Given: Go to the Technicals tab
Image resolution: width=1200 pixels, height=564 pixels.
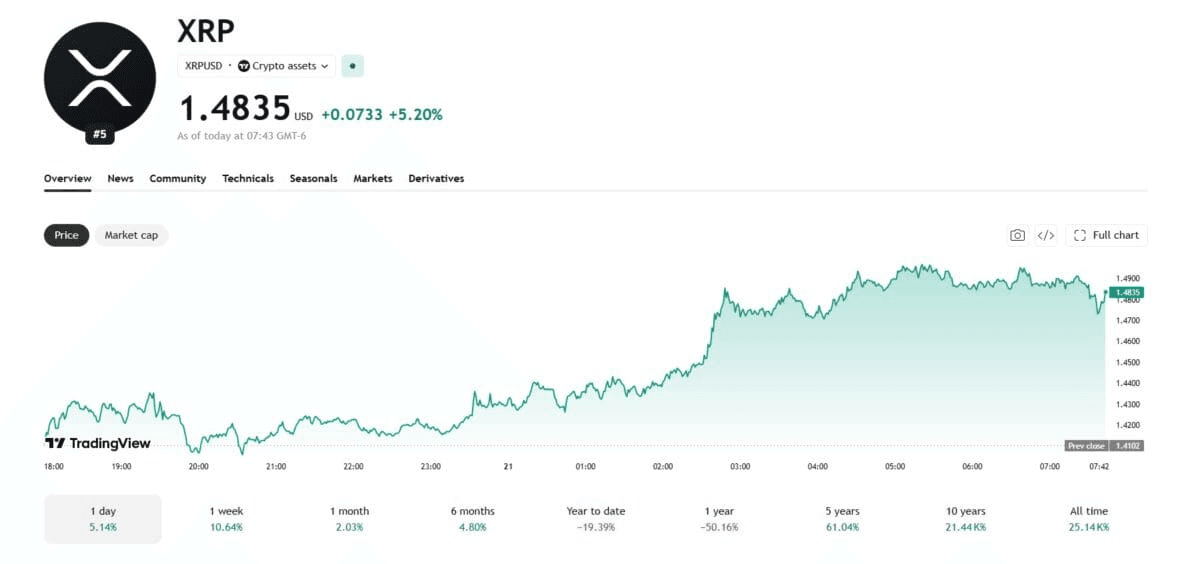Looking at the screenshot, I should click(248, 178).
